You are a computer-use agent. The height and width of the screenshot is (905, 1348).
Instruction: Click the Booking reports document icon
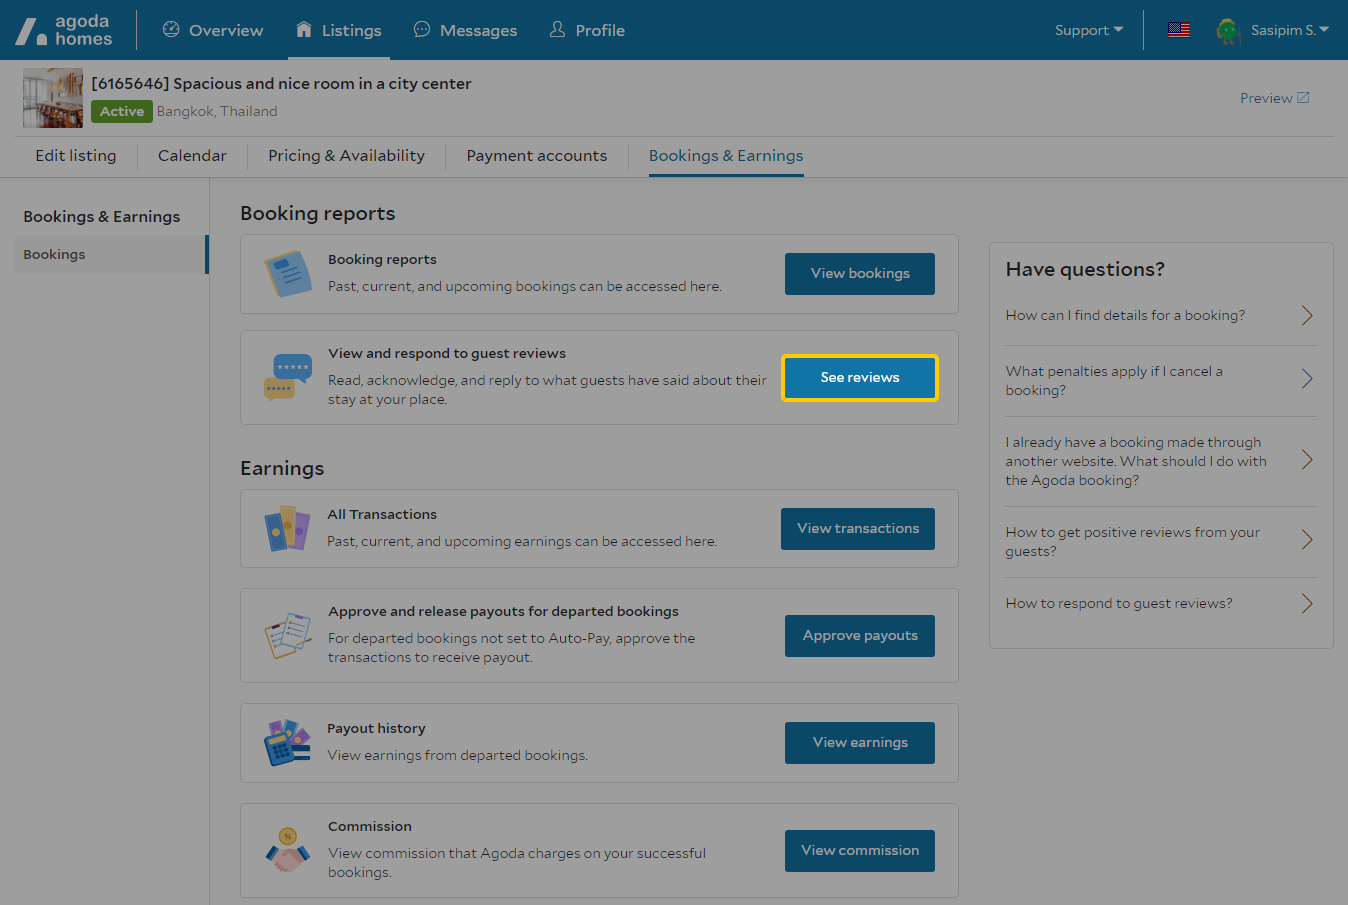[x=287, y=273]
